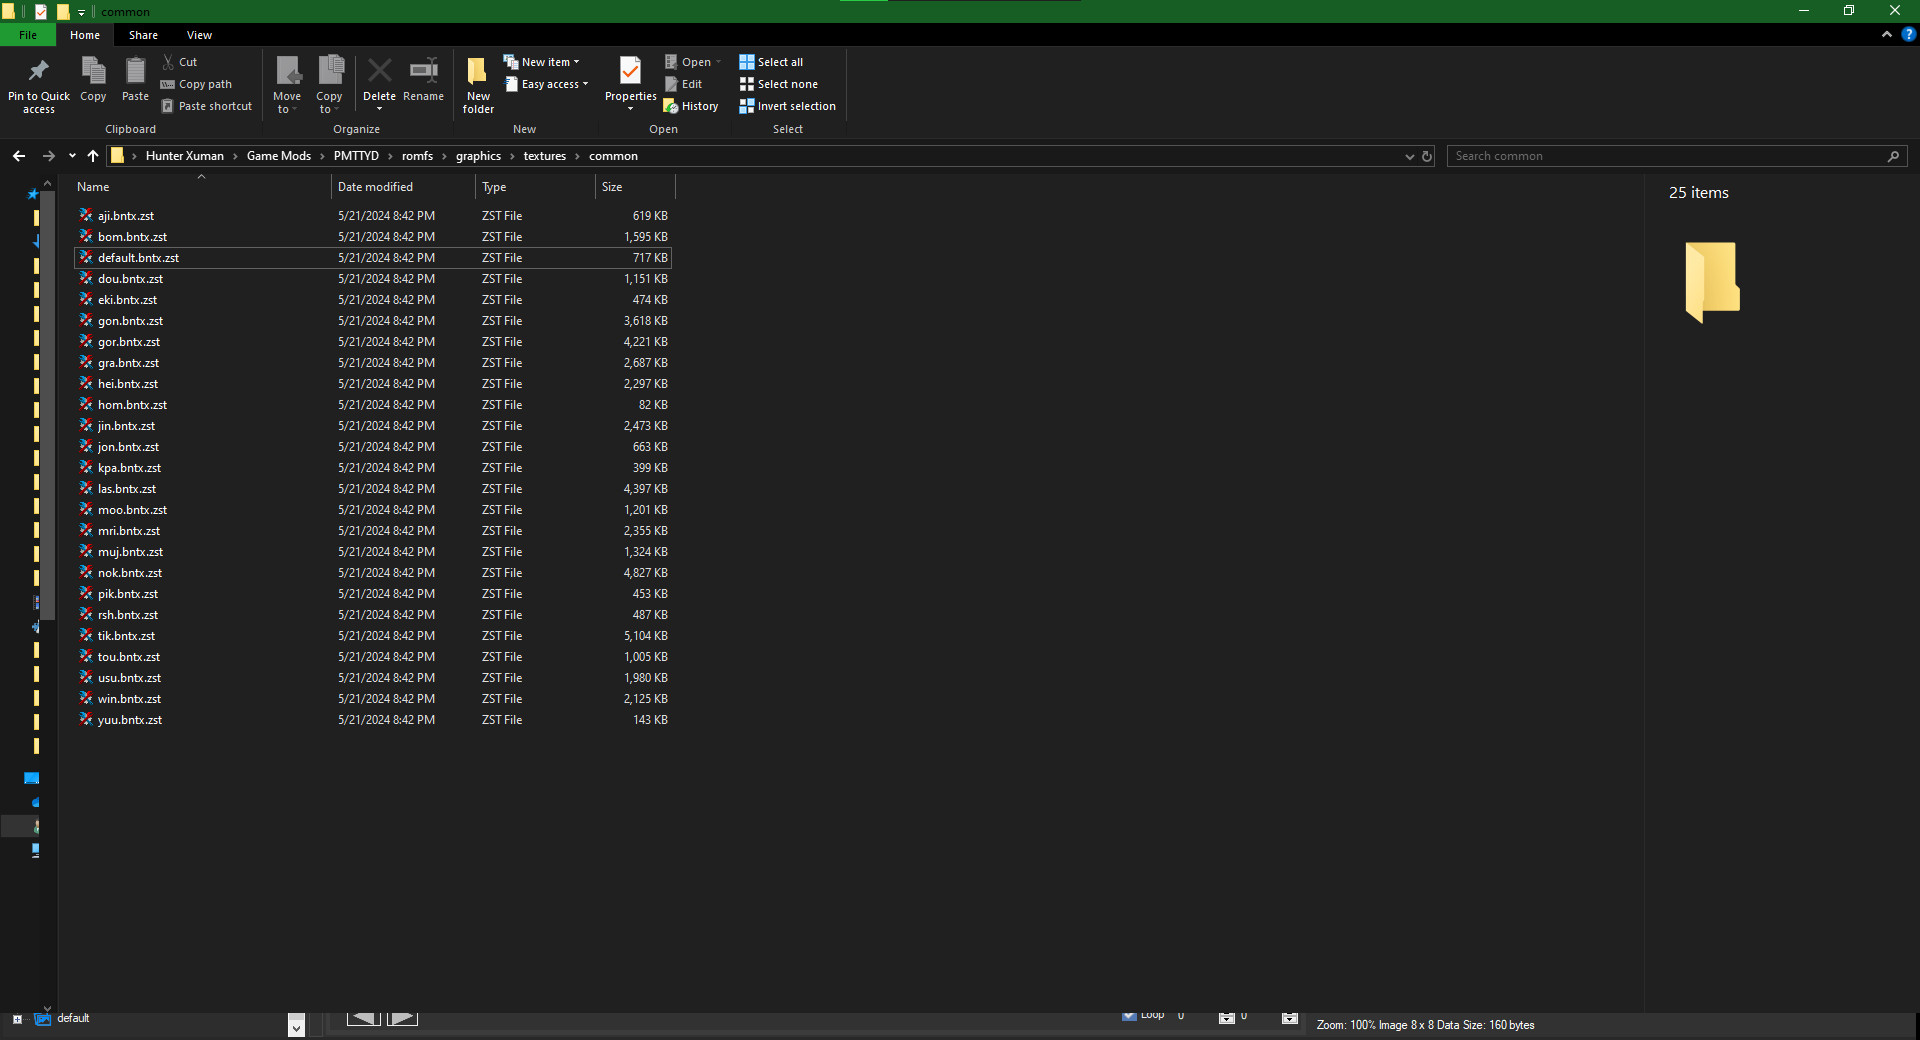Click the New folder icon

click(478, 72)
